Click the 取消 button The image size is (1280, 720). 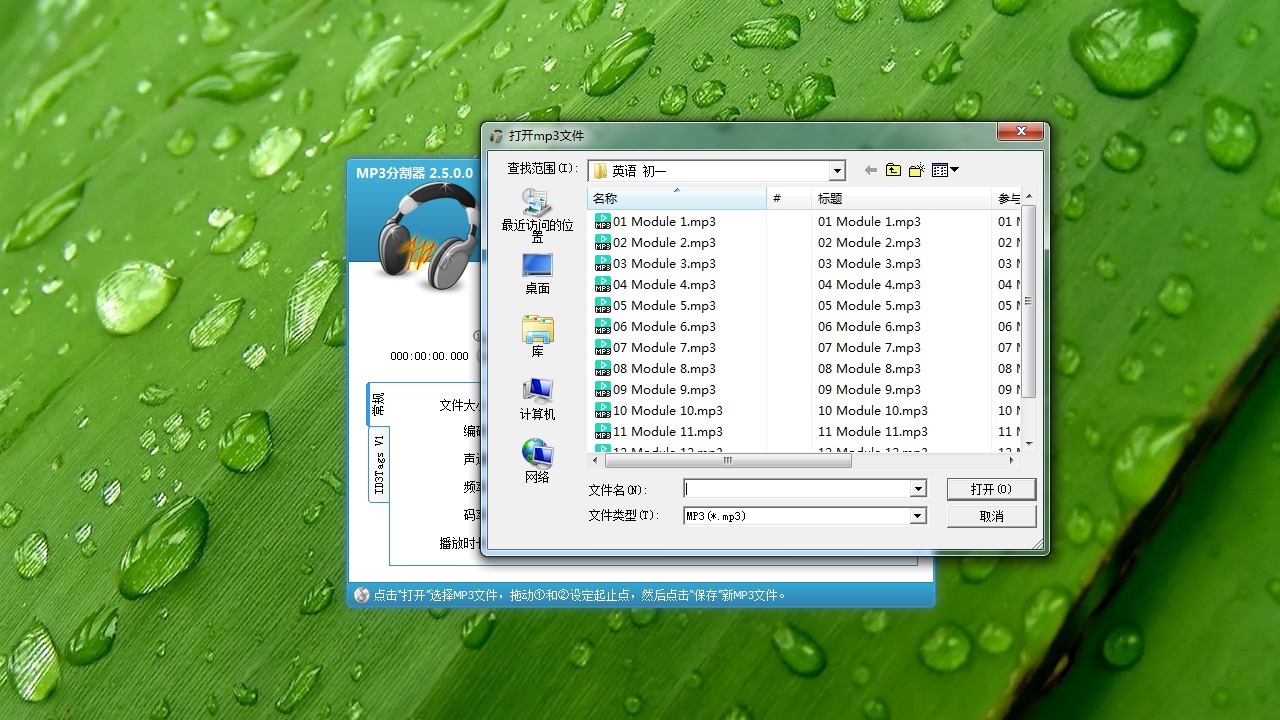991,515
